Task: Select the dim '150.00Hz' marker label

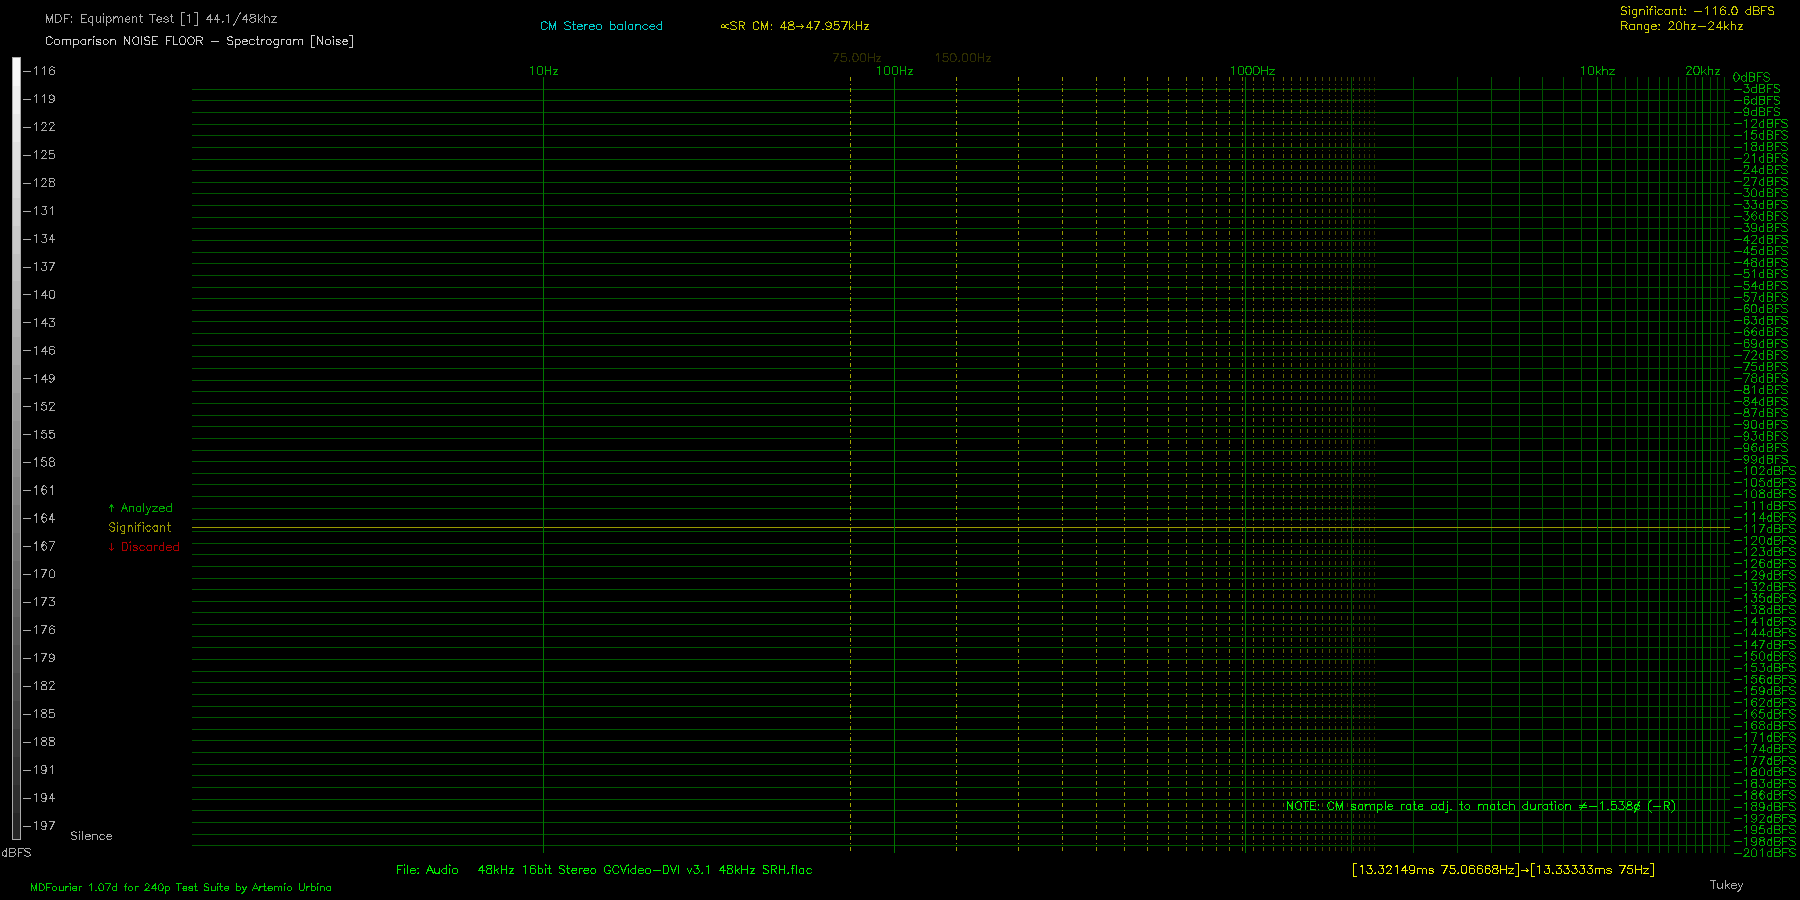Action: pos(963,58)
